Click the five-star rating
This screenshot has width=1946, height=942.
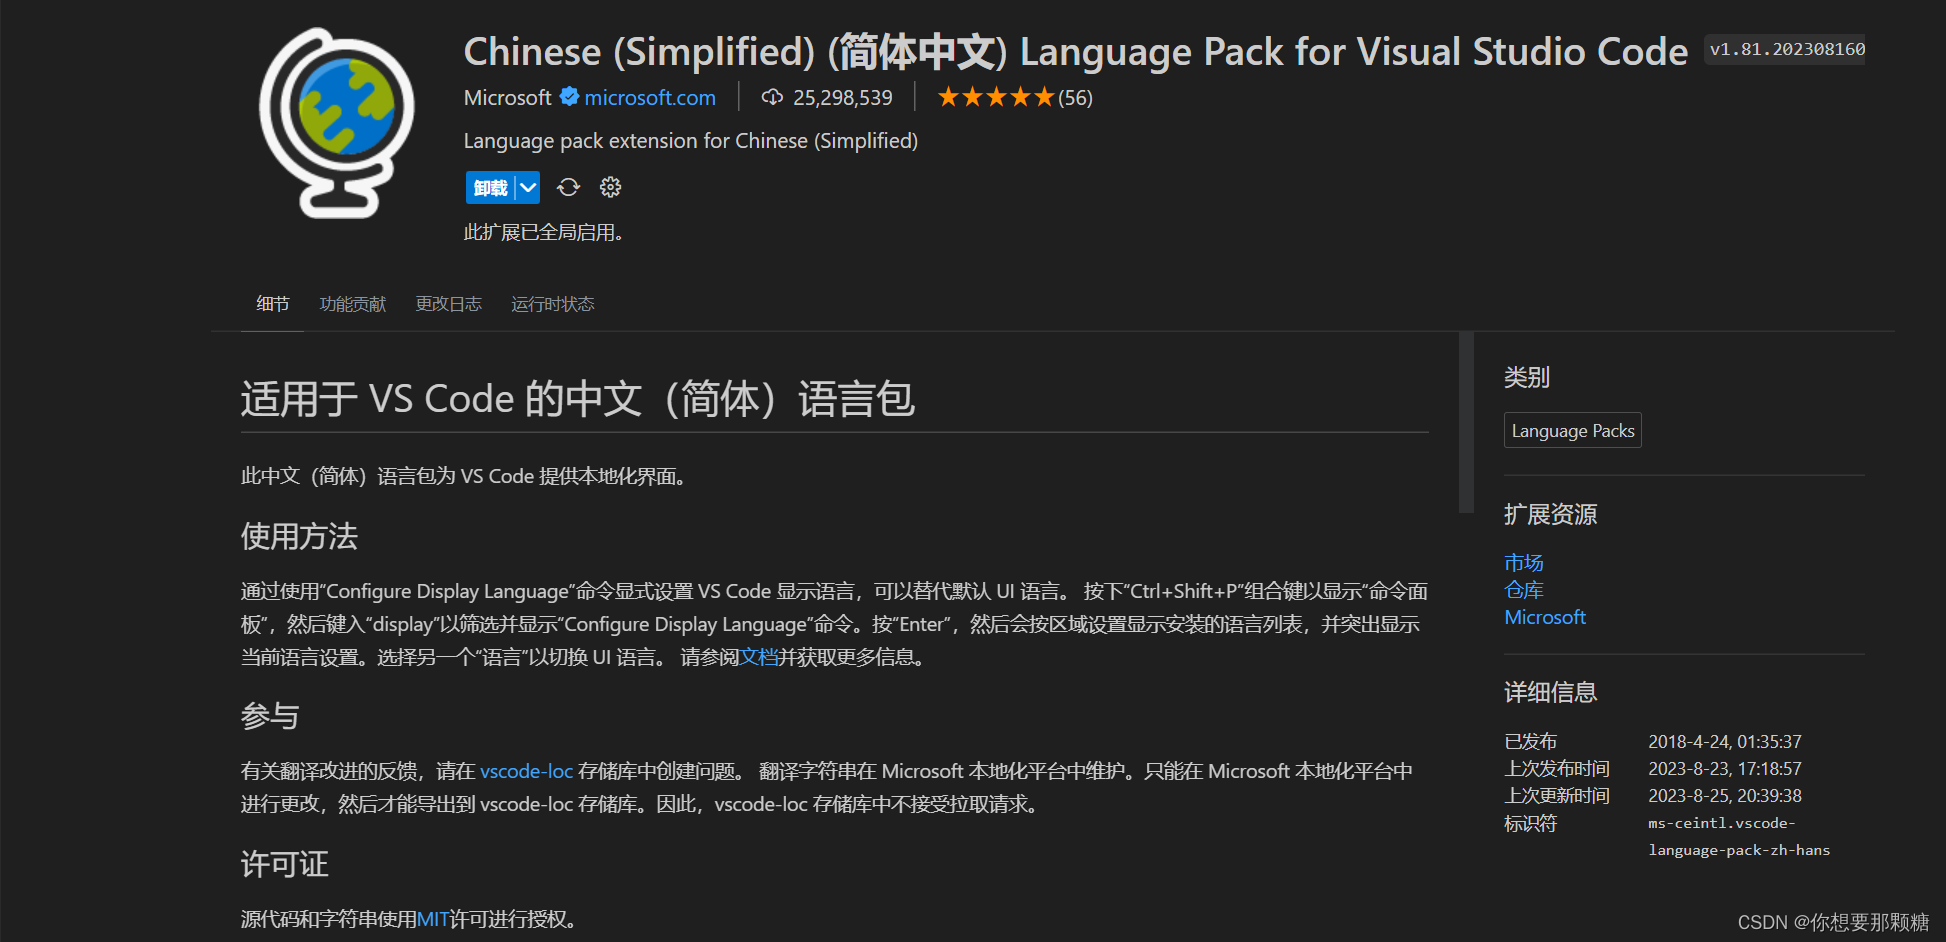996,97
